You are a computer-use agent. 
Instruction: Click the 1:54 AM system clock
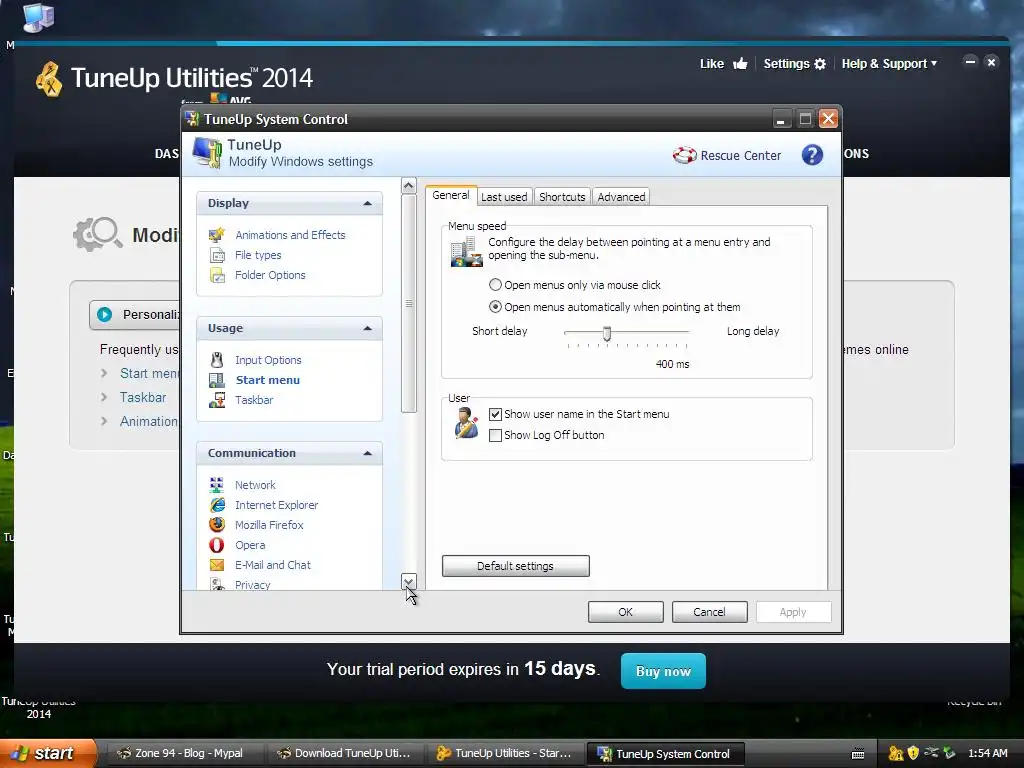pos(987,753)
